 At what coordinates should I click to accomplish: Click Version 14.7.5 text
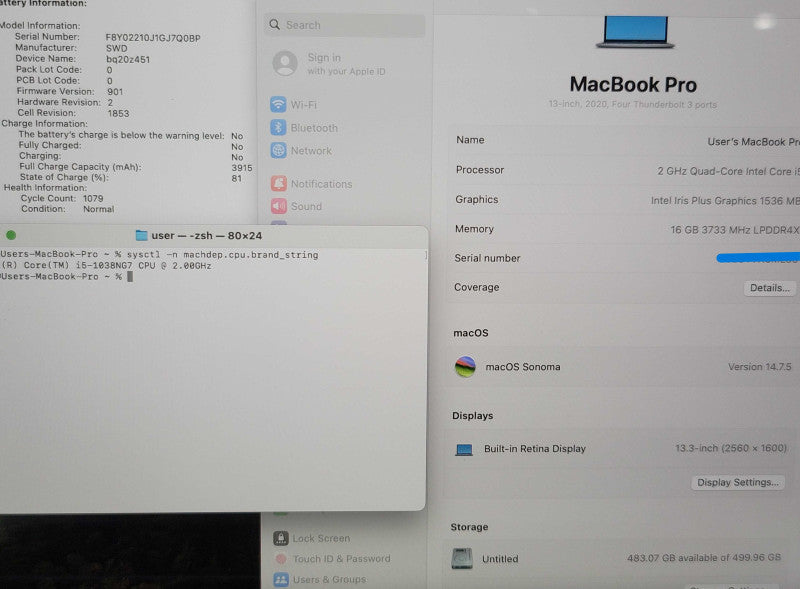point(759,366)
